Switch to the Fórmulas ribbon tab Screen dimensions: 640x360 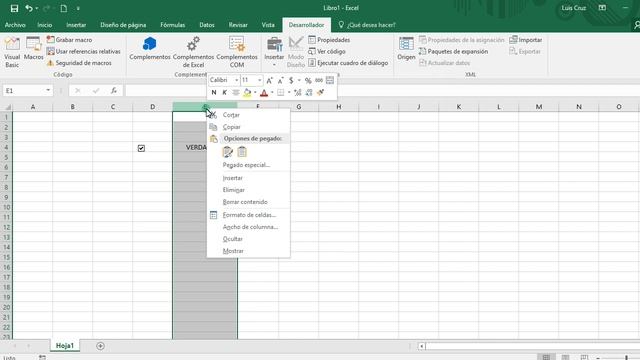(x=172, y=25)
